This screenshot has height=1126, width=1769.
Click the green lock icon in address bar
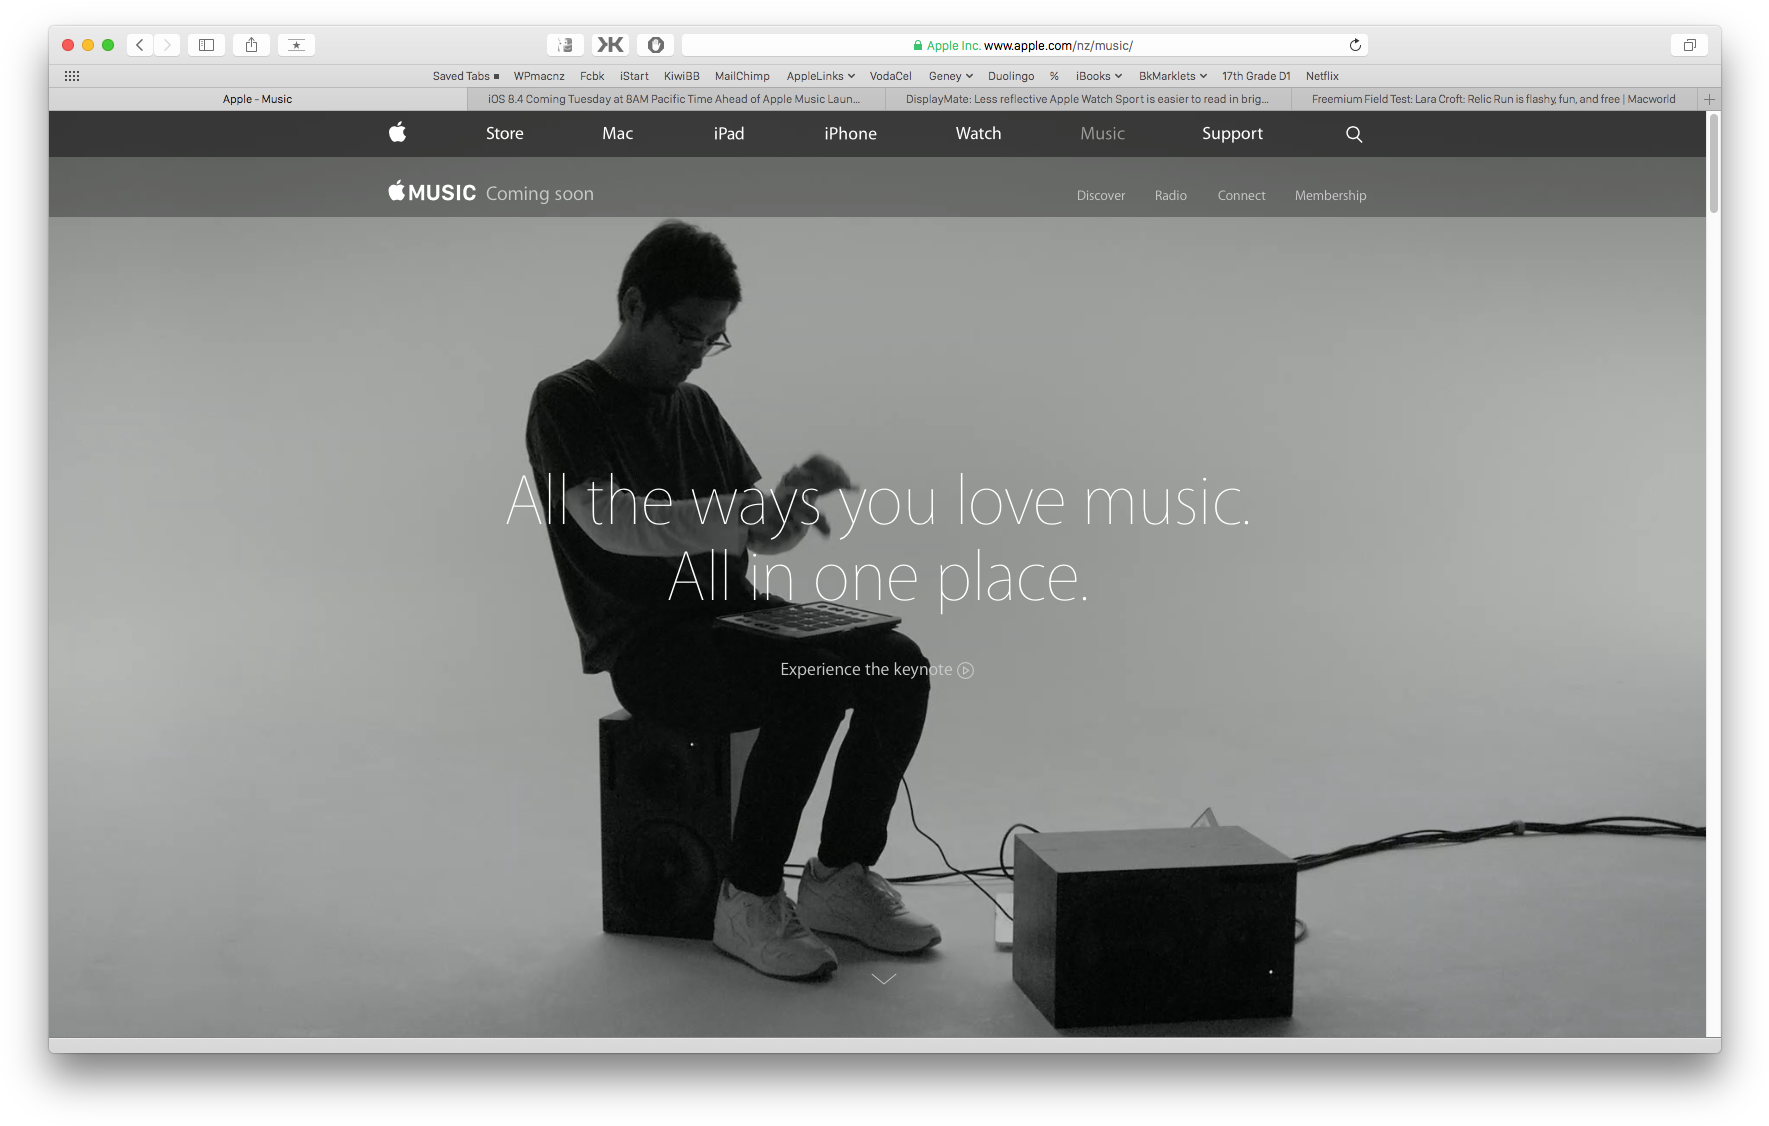(918, 45)
